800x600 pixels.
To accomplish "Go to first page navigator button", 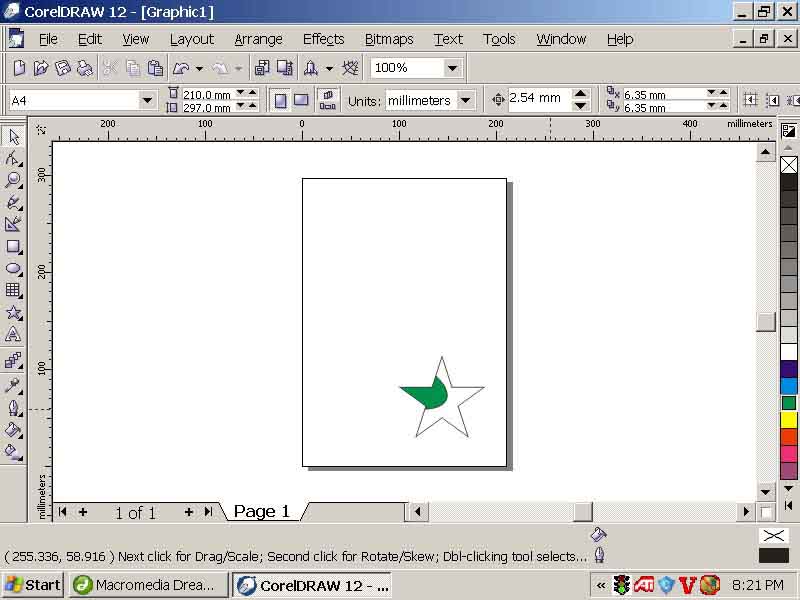I will pos(62,512).
